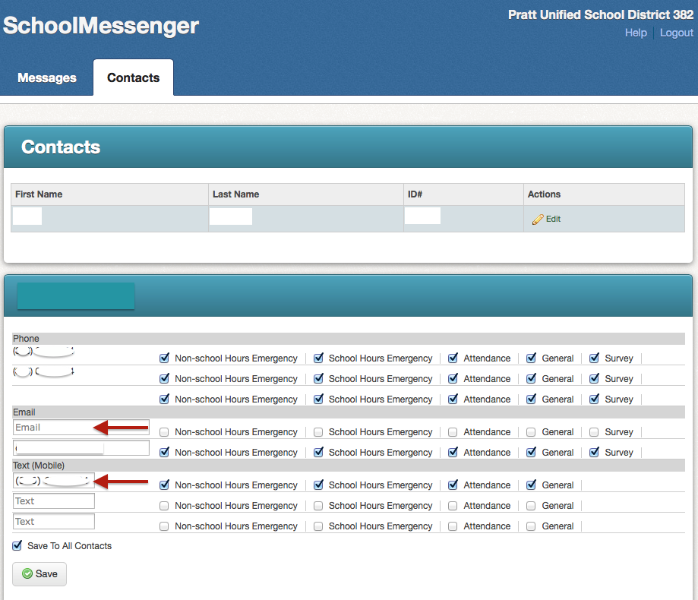The image size is (698, 600).
Task: Check second mobile Non-school Hours Emergency
Action: [x=164, y=506]
